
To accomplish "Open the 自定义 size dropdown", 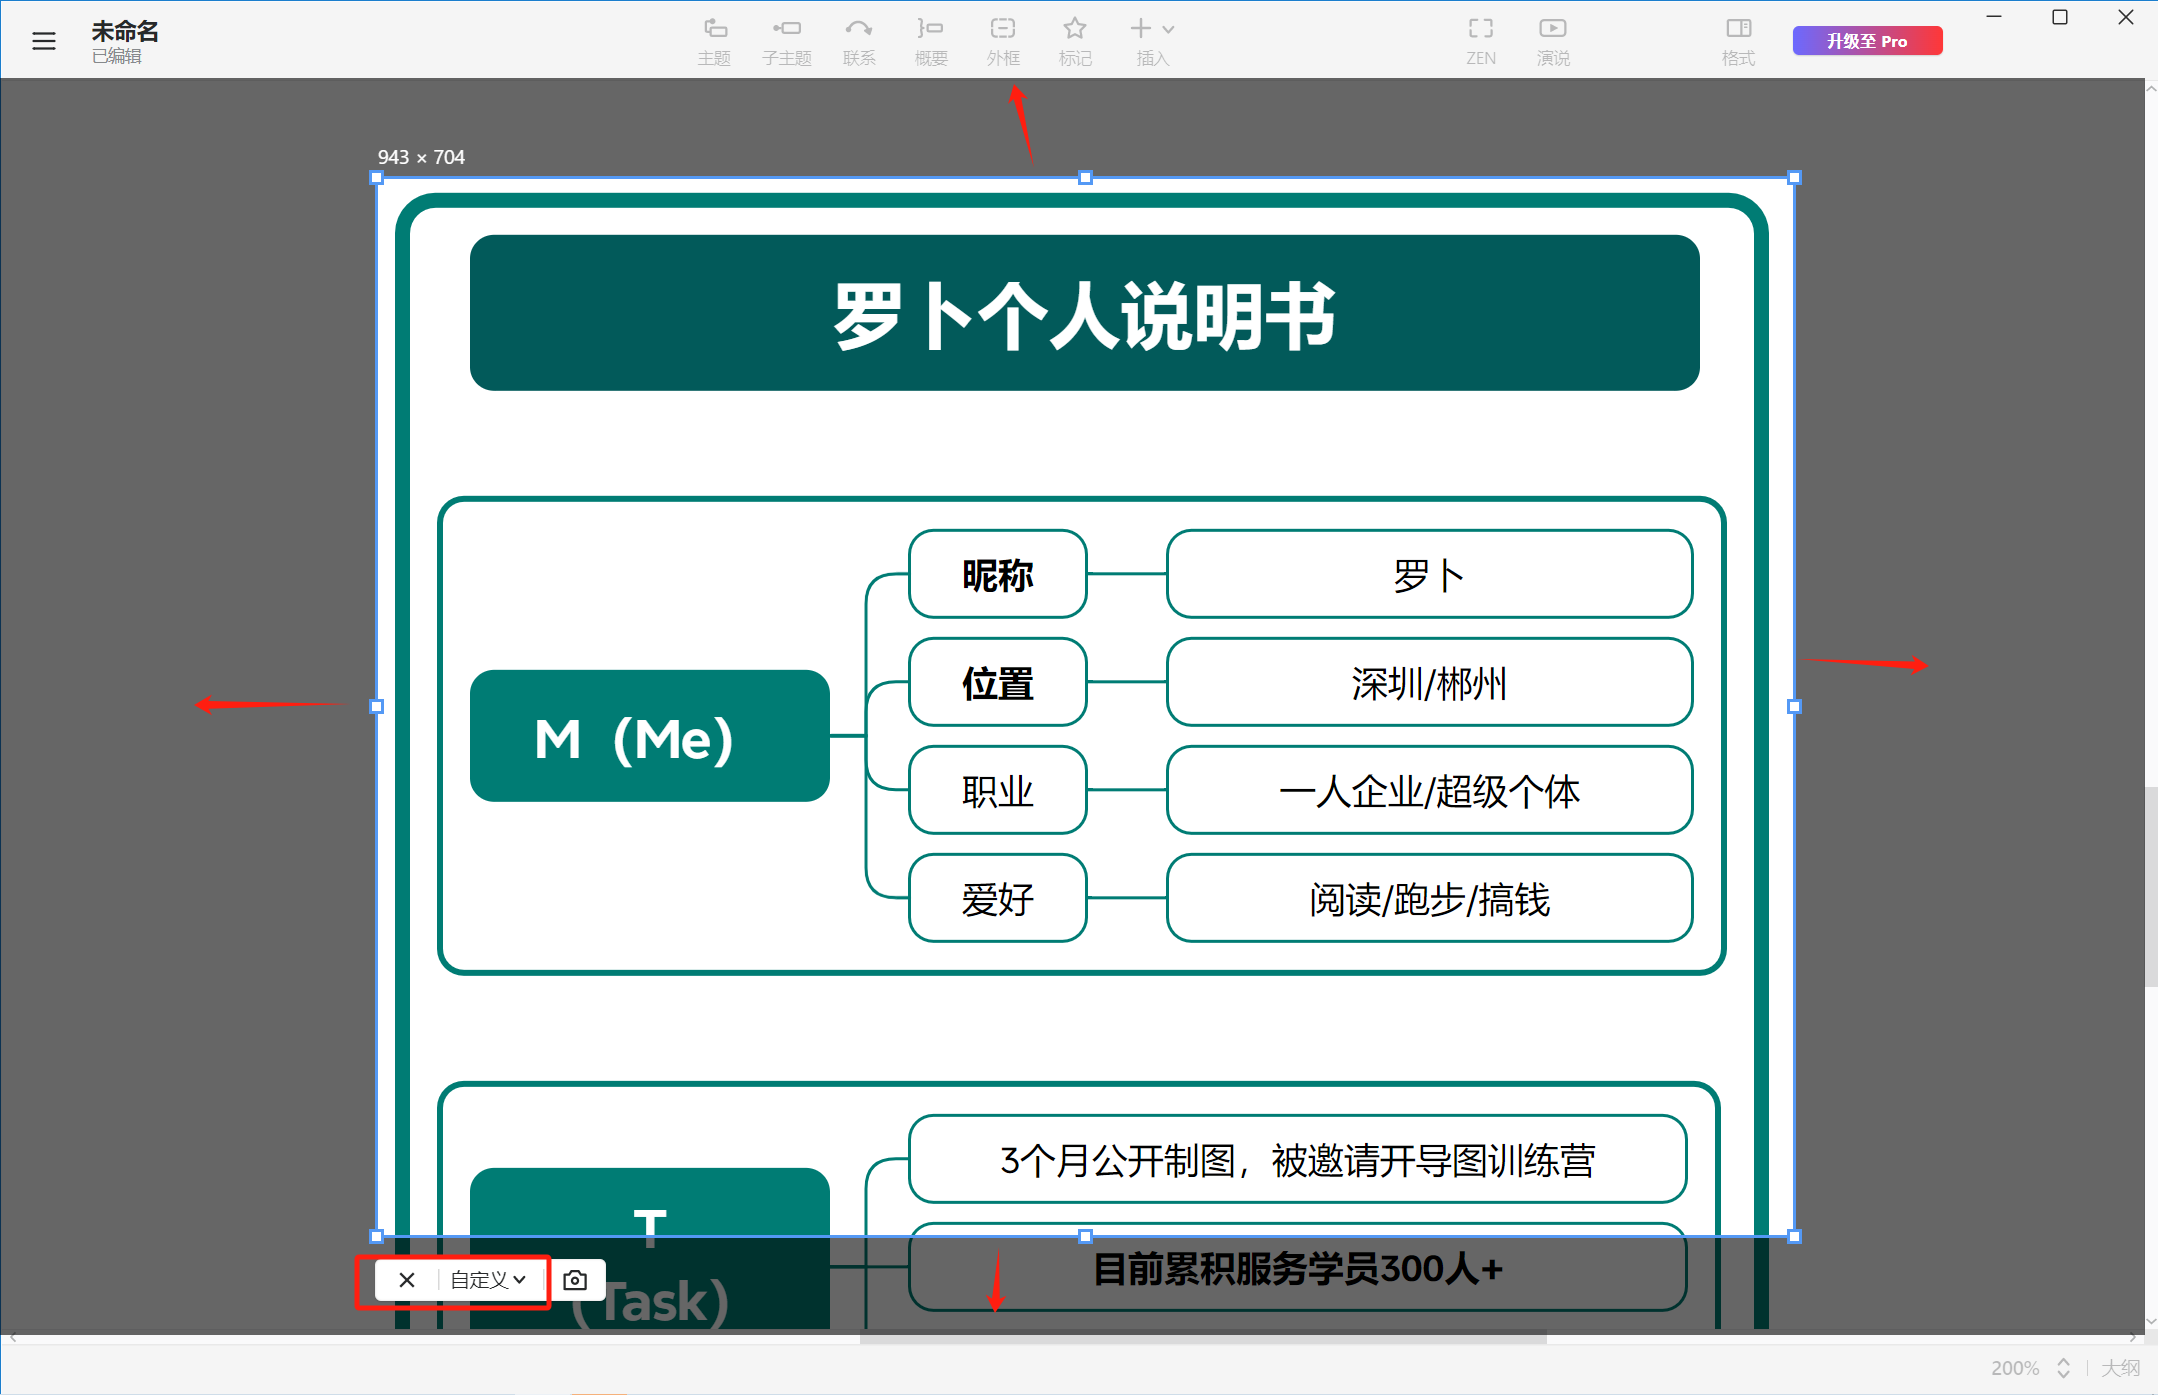I will click(x=488, y=1280).
